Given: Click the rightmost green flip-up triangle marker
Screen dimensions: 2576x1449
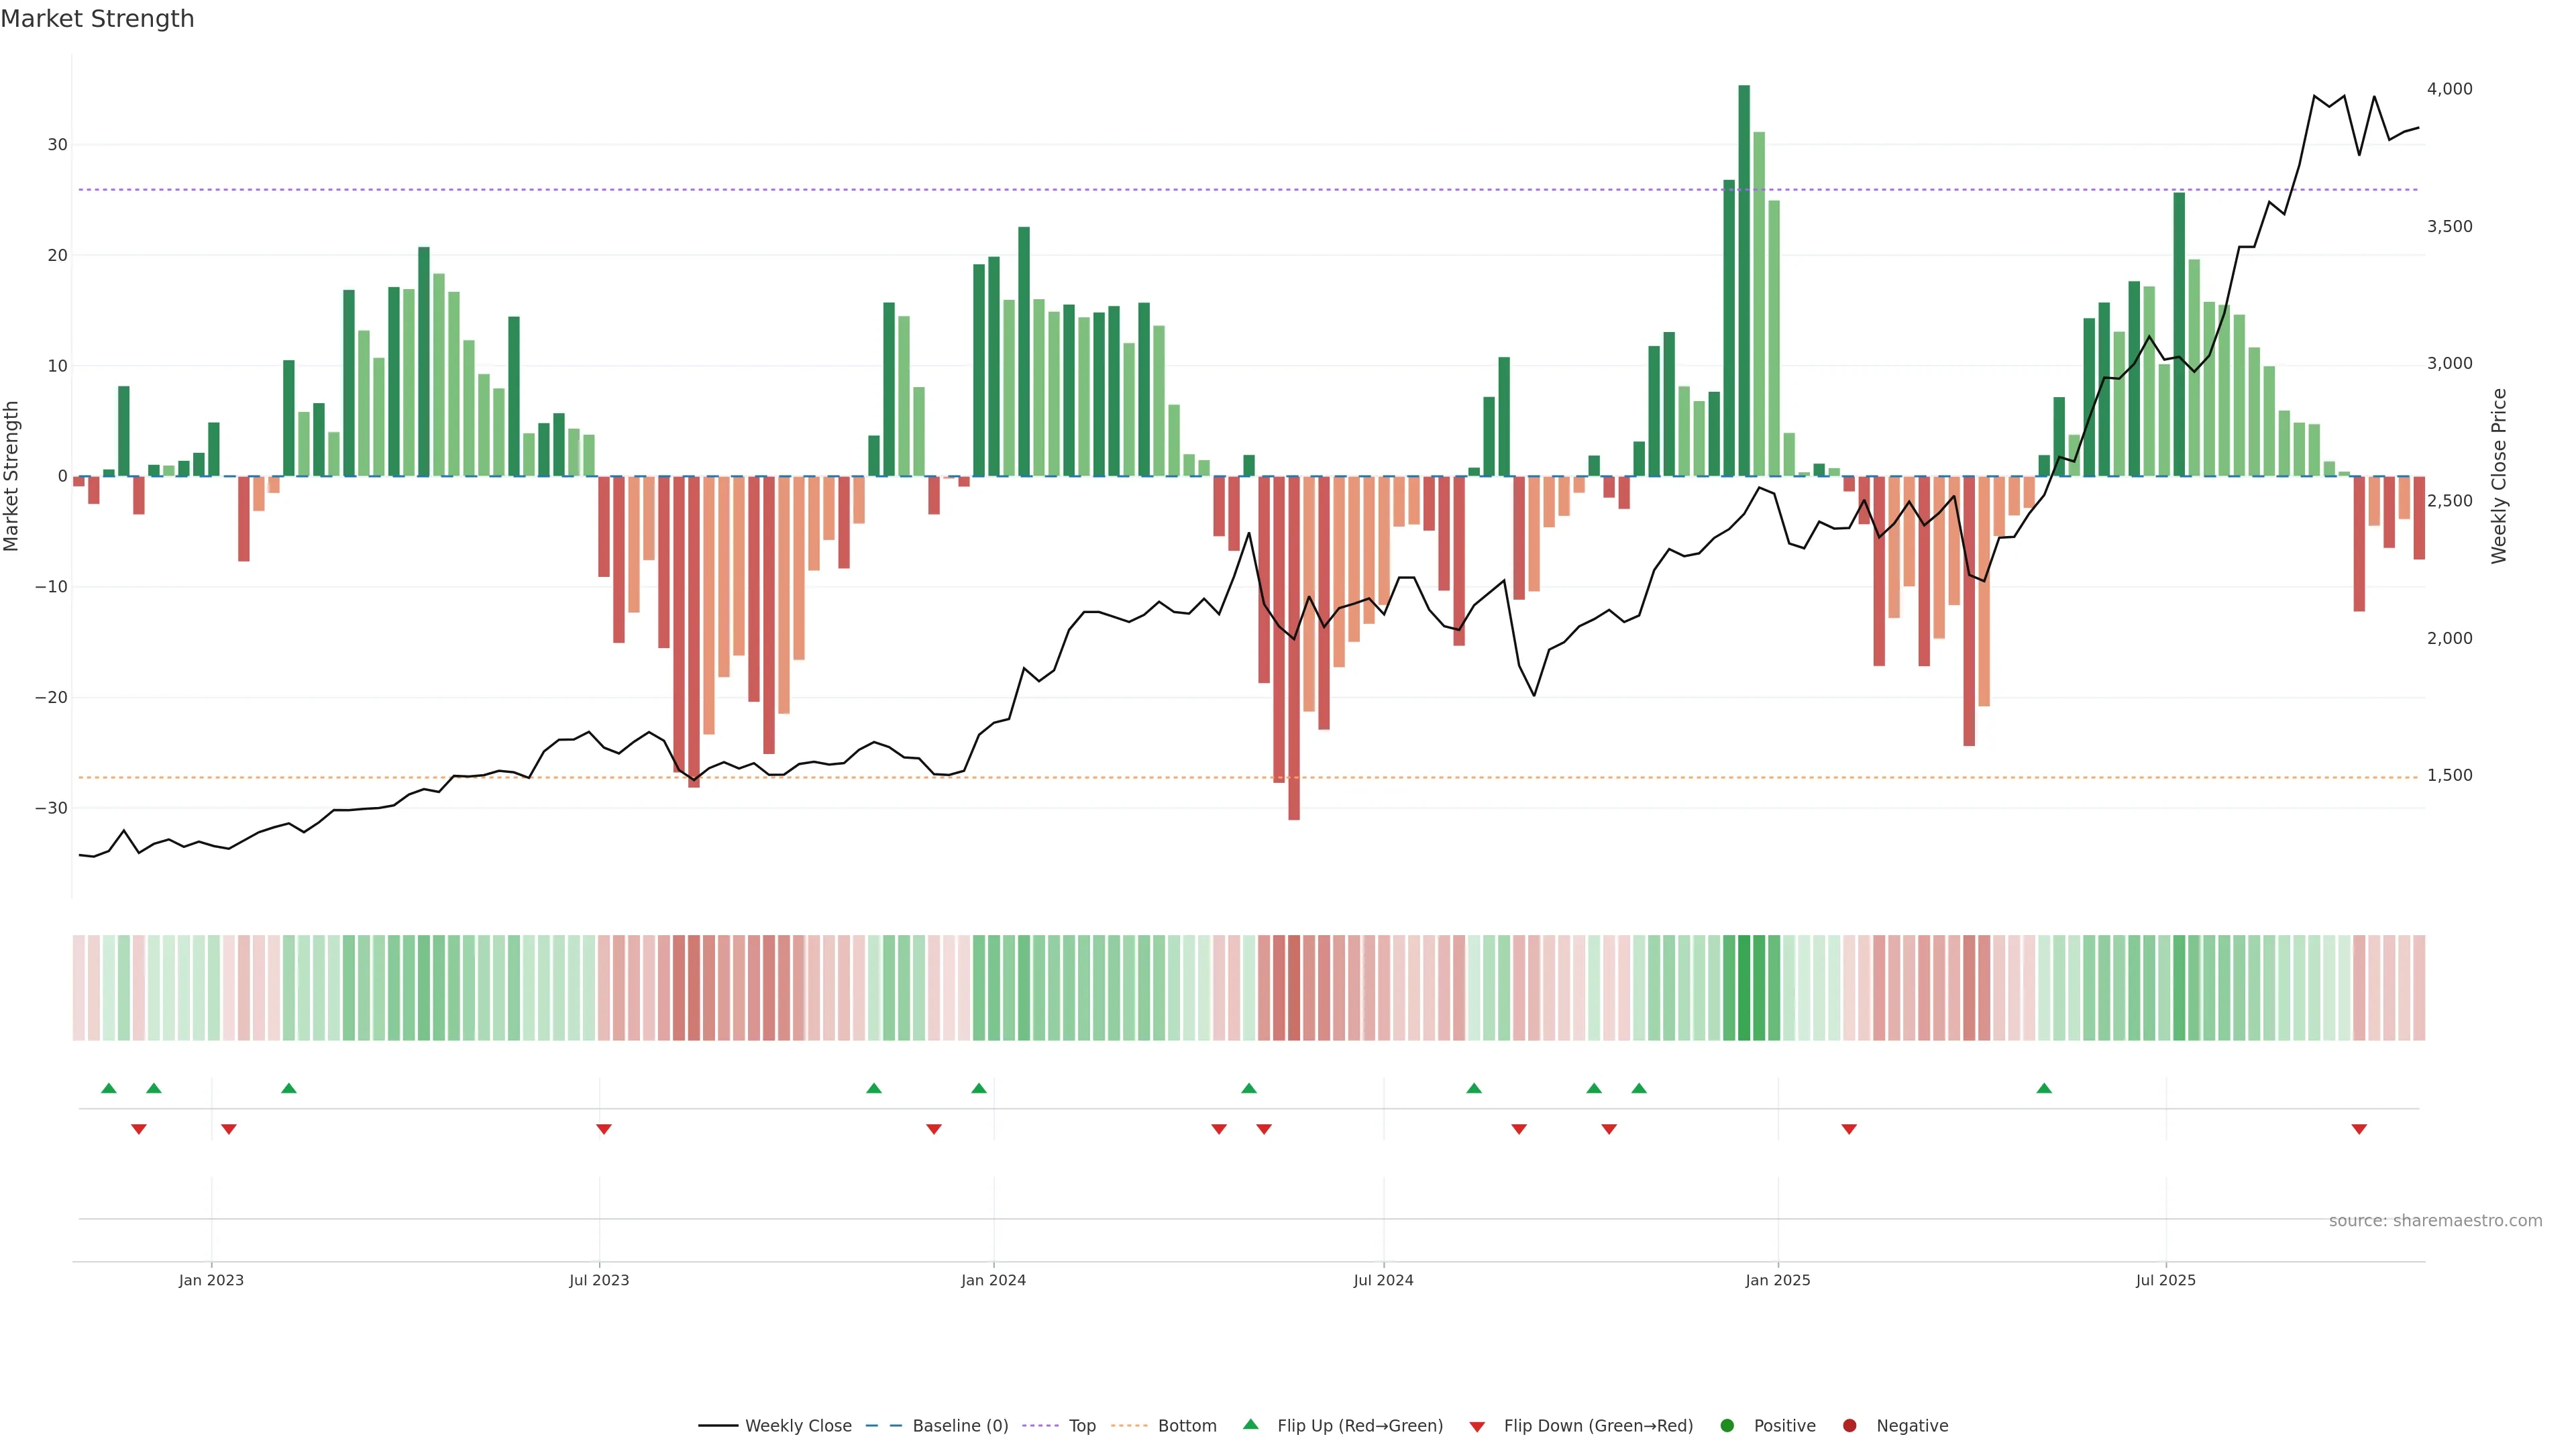Looking at the screenshot, I should [x=2044, y=1088].
